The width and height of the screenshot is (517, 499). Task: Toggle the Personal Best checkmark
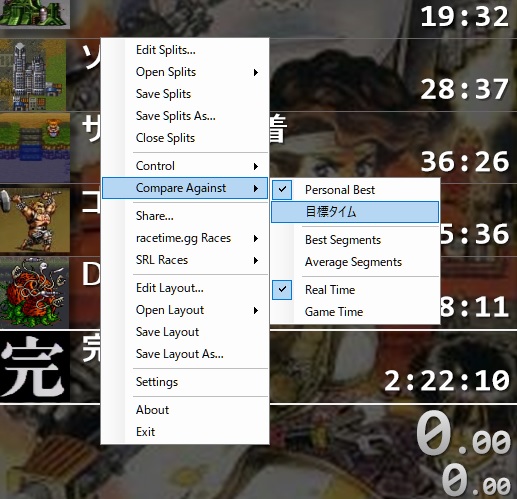(282, 190)
